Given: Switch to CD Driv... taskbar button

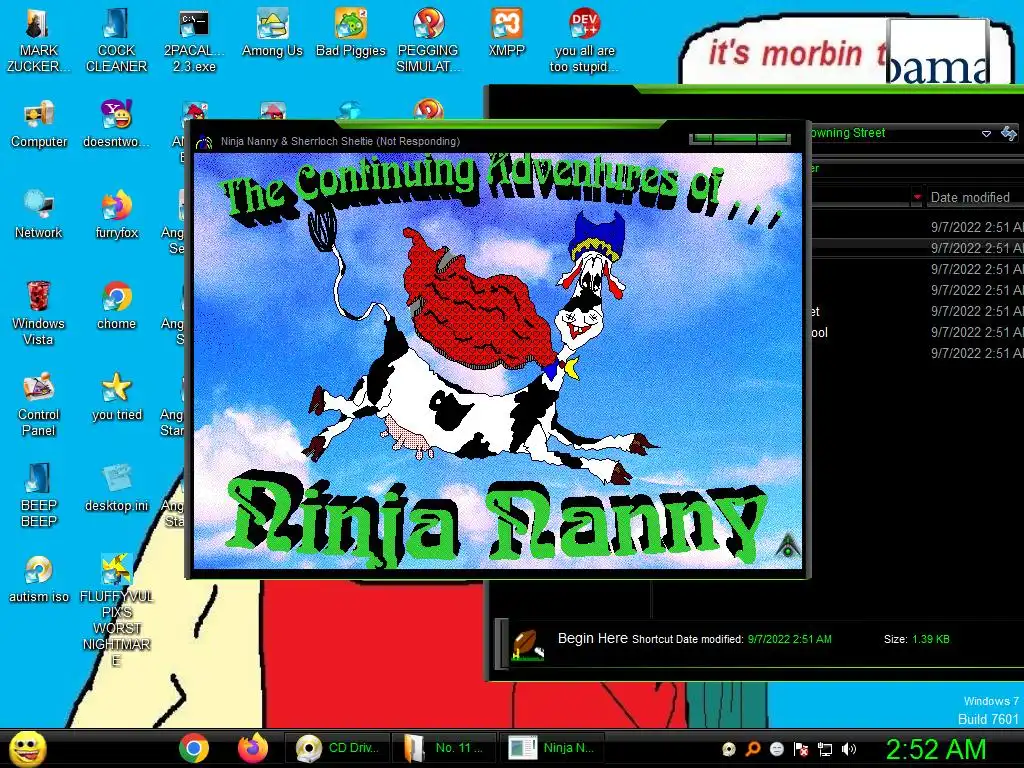Looking at the screenshot, I should click(337, 748).
